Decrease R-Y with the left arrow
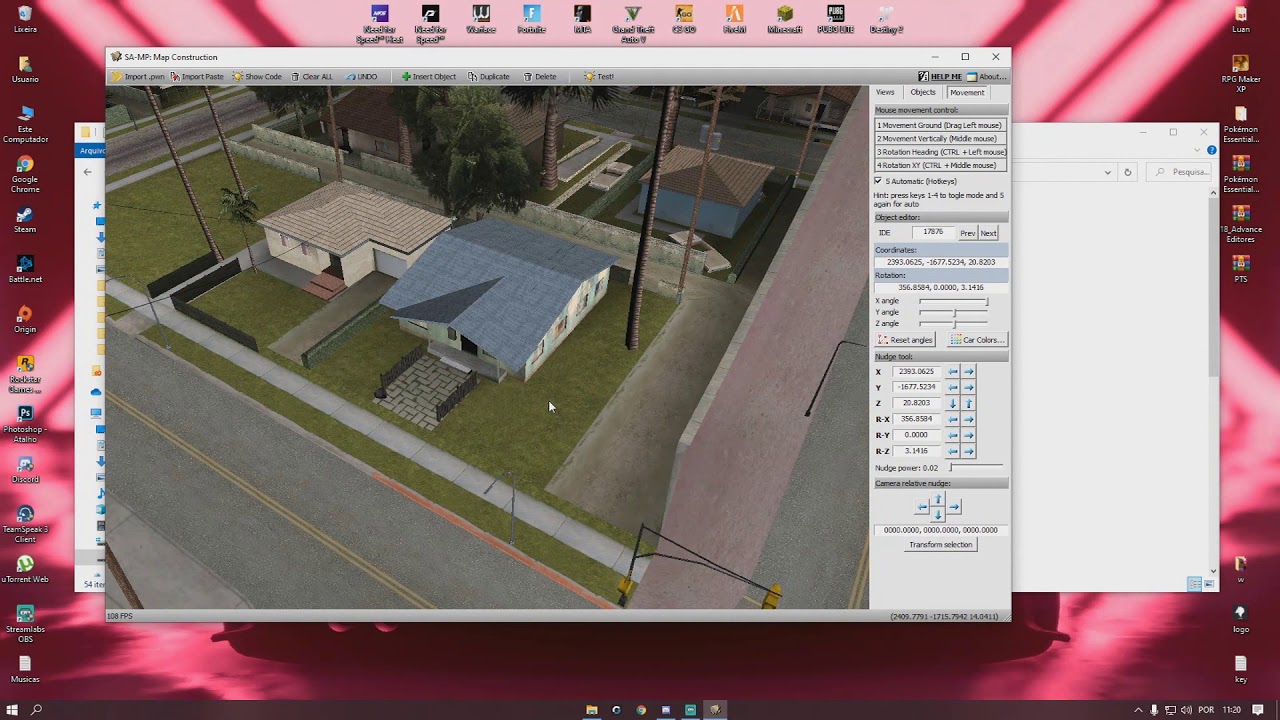 [953, 435]
